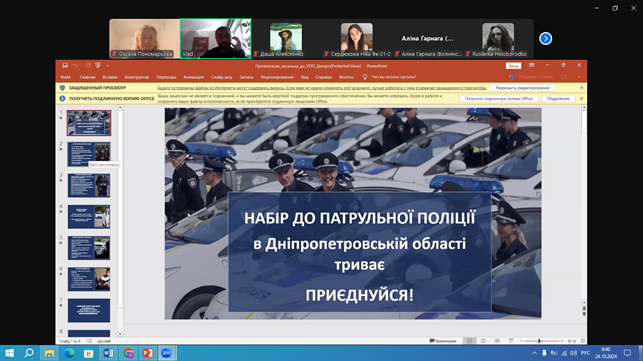The image size is (643, 361).
Task: Select slide 5 thumbnail
Action: [x=89, y=248]
